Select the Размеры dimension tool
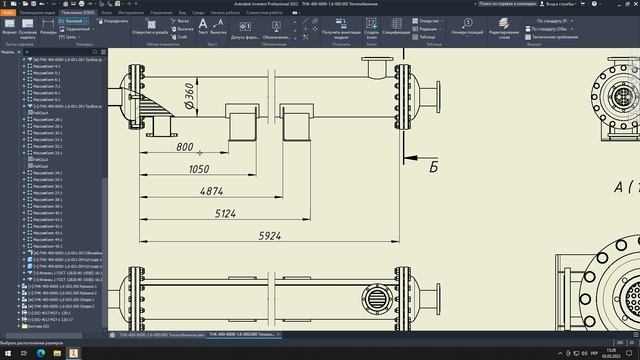 (x=48, y=27)
